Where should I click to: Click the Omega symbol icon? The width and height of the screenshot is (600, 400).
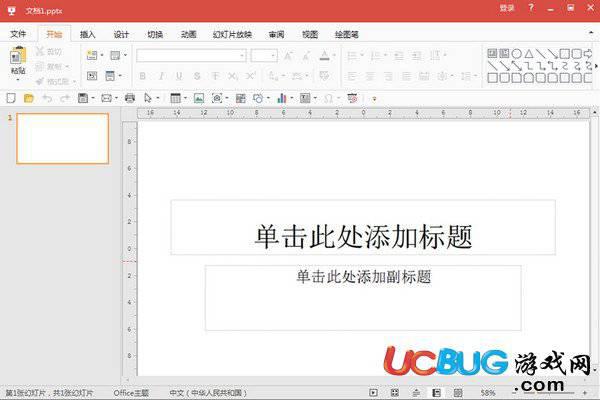pyautogui.click(x=328, y=99)
